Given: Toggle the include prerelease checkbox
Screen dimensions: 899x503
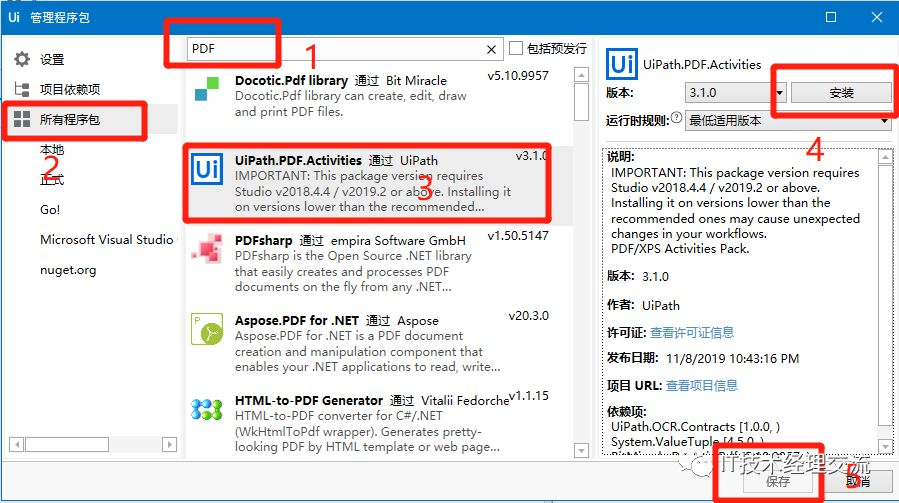Looking at the screenshot, I should pos(516,48).
